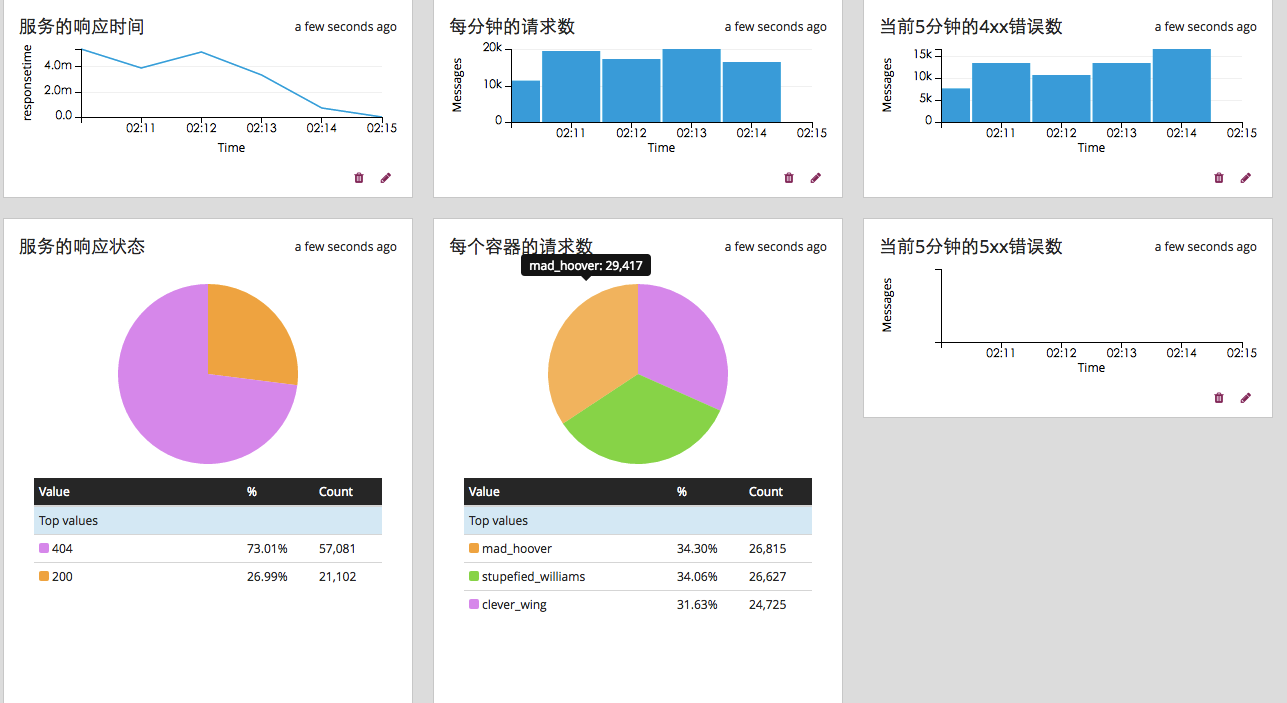The width and height of the screenshot is (1287, 703).
Task: Click the orange swatch next to mad_hoover
Action: (471, 548)
